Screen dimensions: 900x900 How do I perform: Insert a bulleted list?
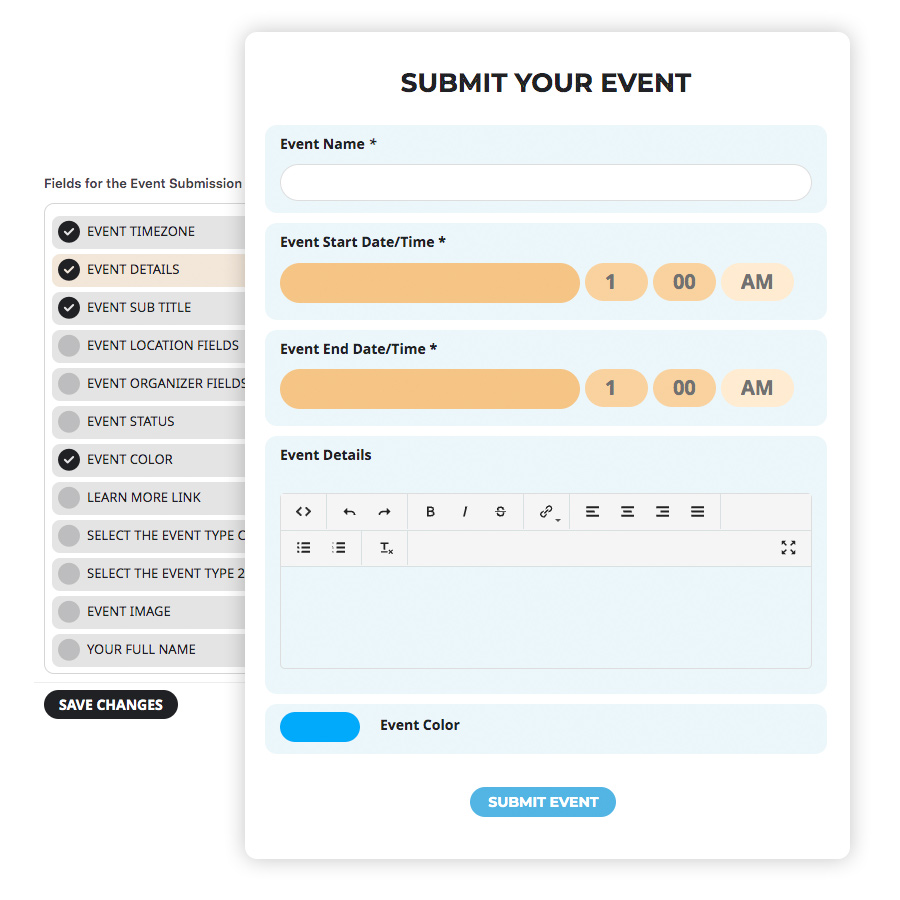[x=303, y=548]
